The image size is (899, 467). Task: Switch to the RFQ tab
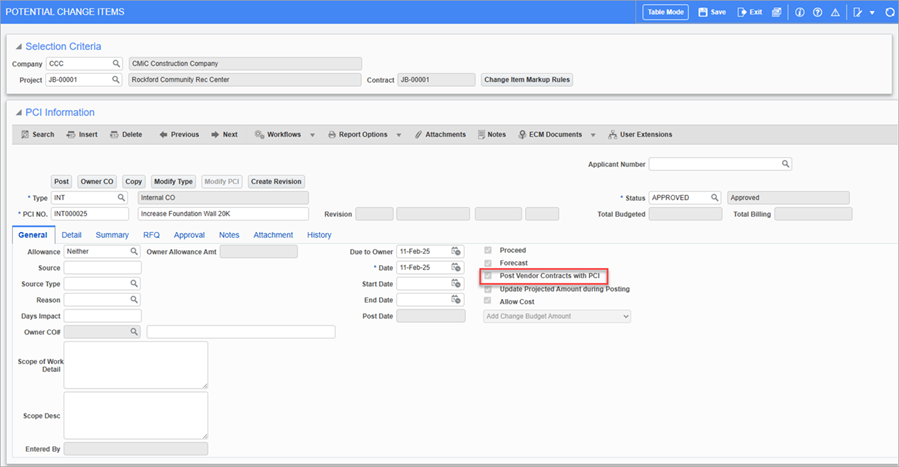pos(151,235)
